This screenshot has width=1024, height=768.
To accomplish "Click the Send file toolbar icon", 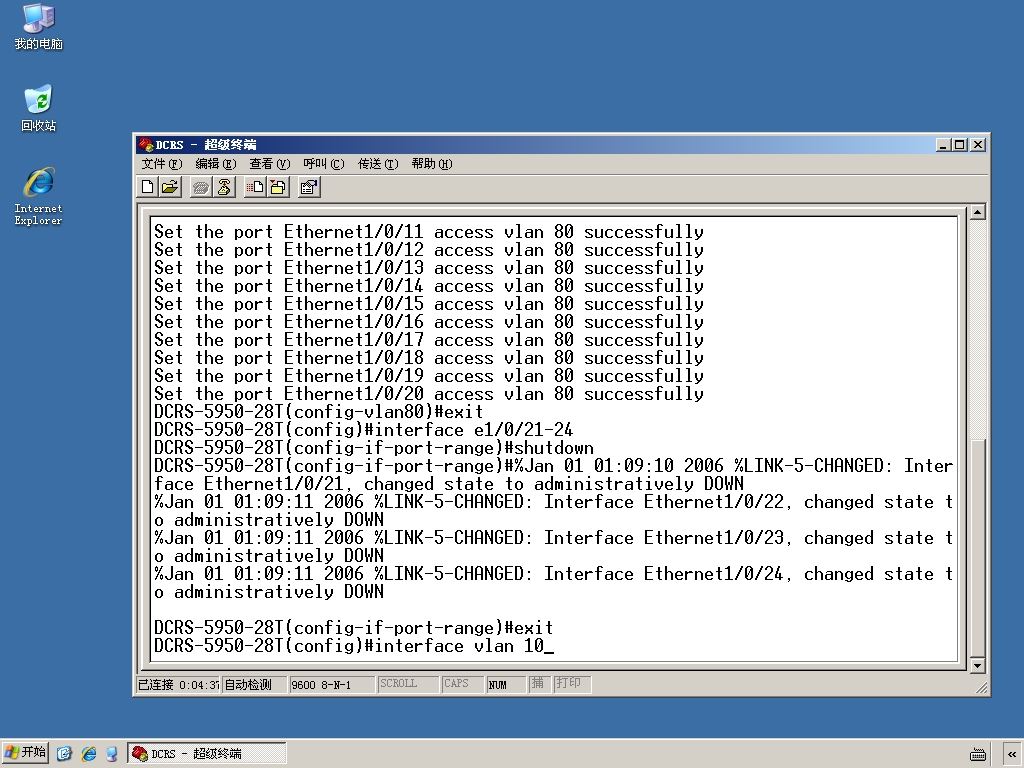I will 254,187.
